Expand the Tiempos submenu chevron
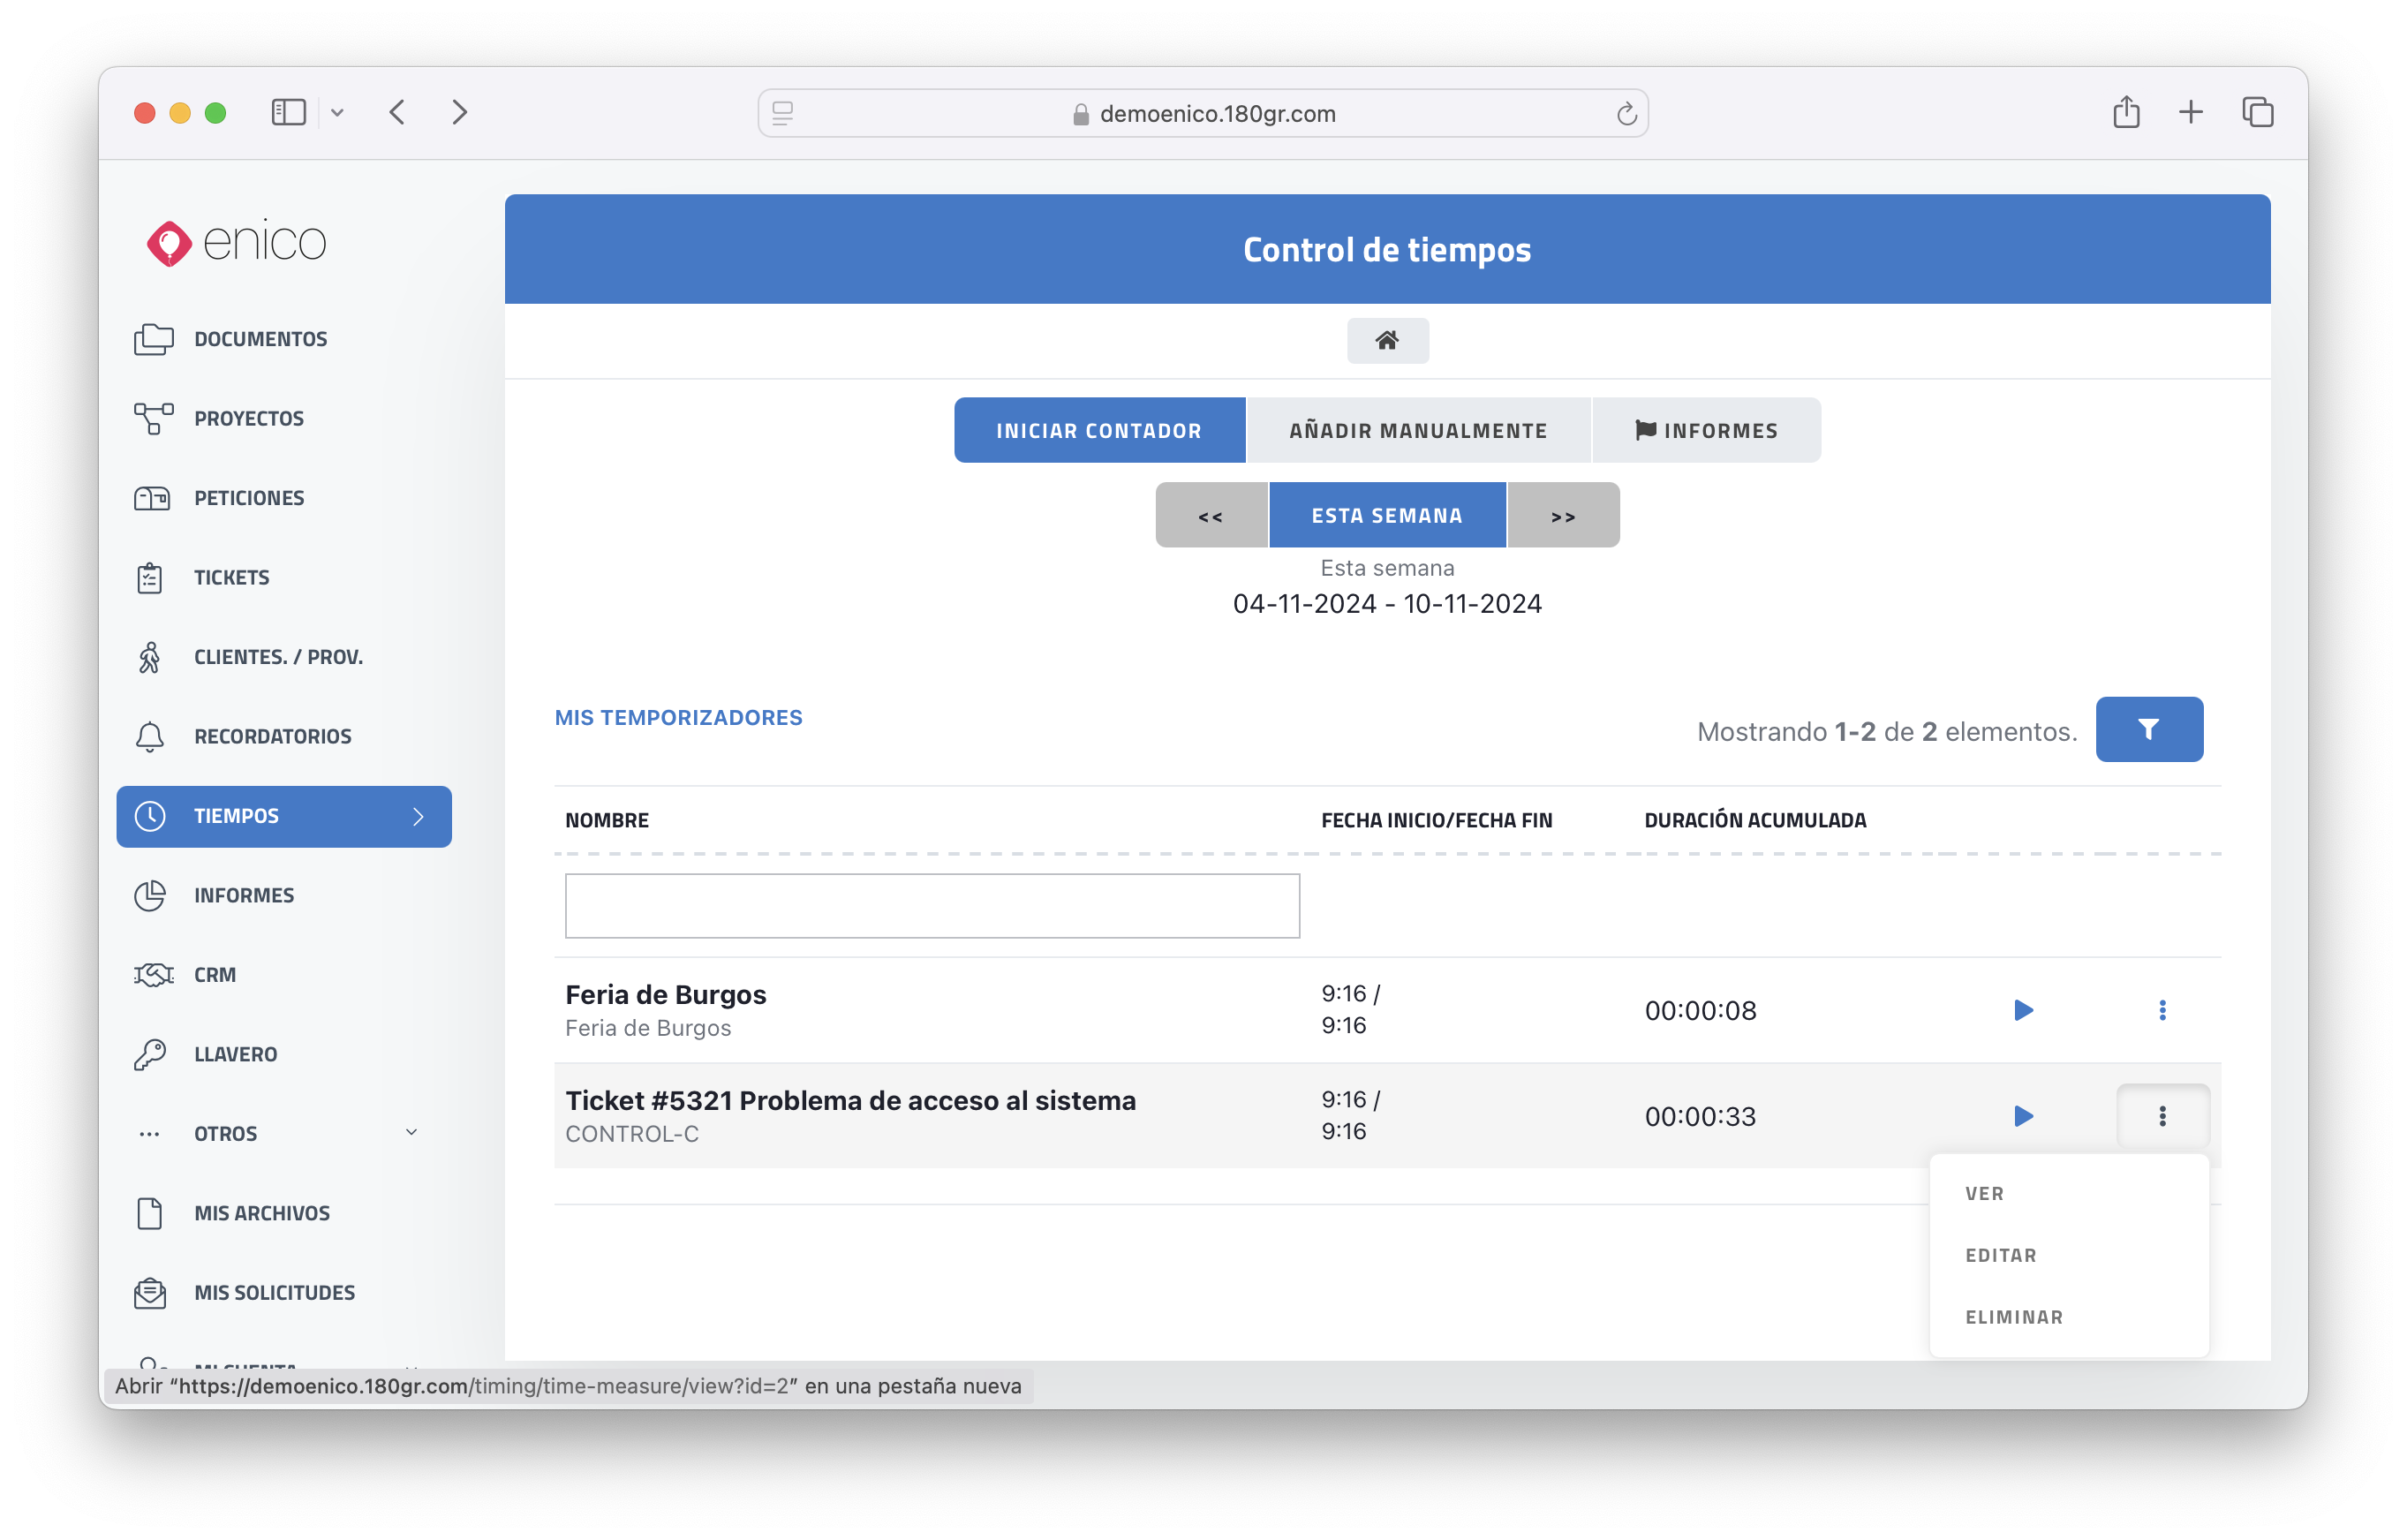 [418, 817]
